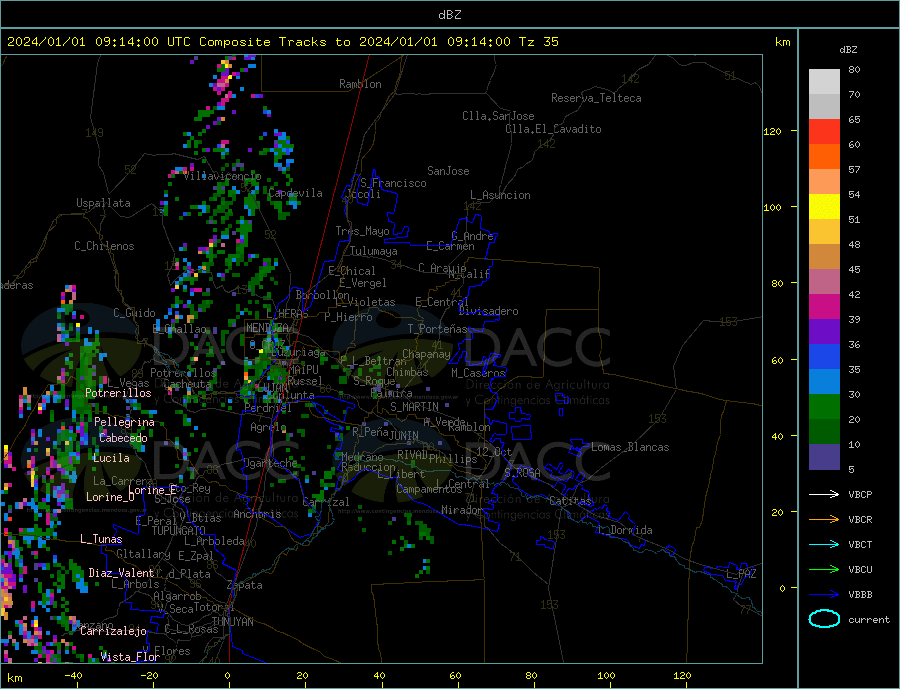The height and width of the screenshot is (689, 900).
Task: Click the 'MENDOZA' city label
Action: (x=269, y=328)
